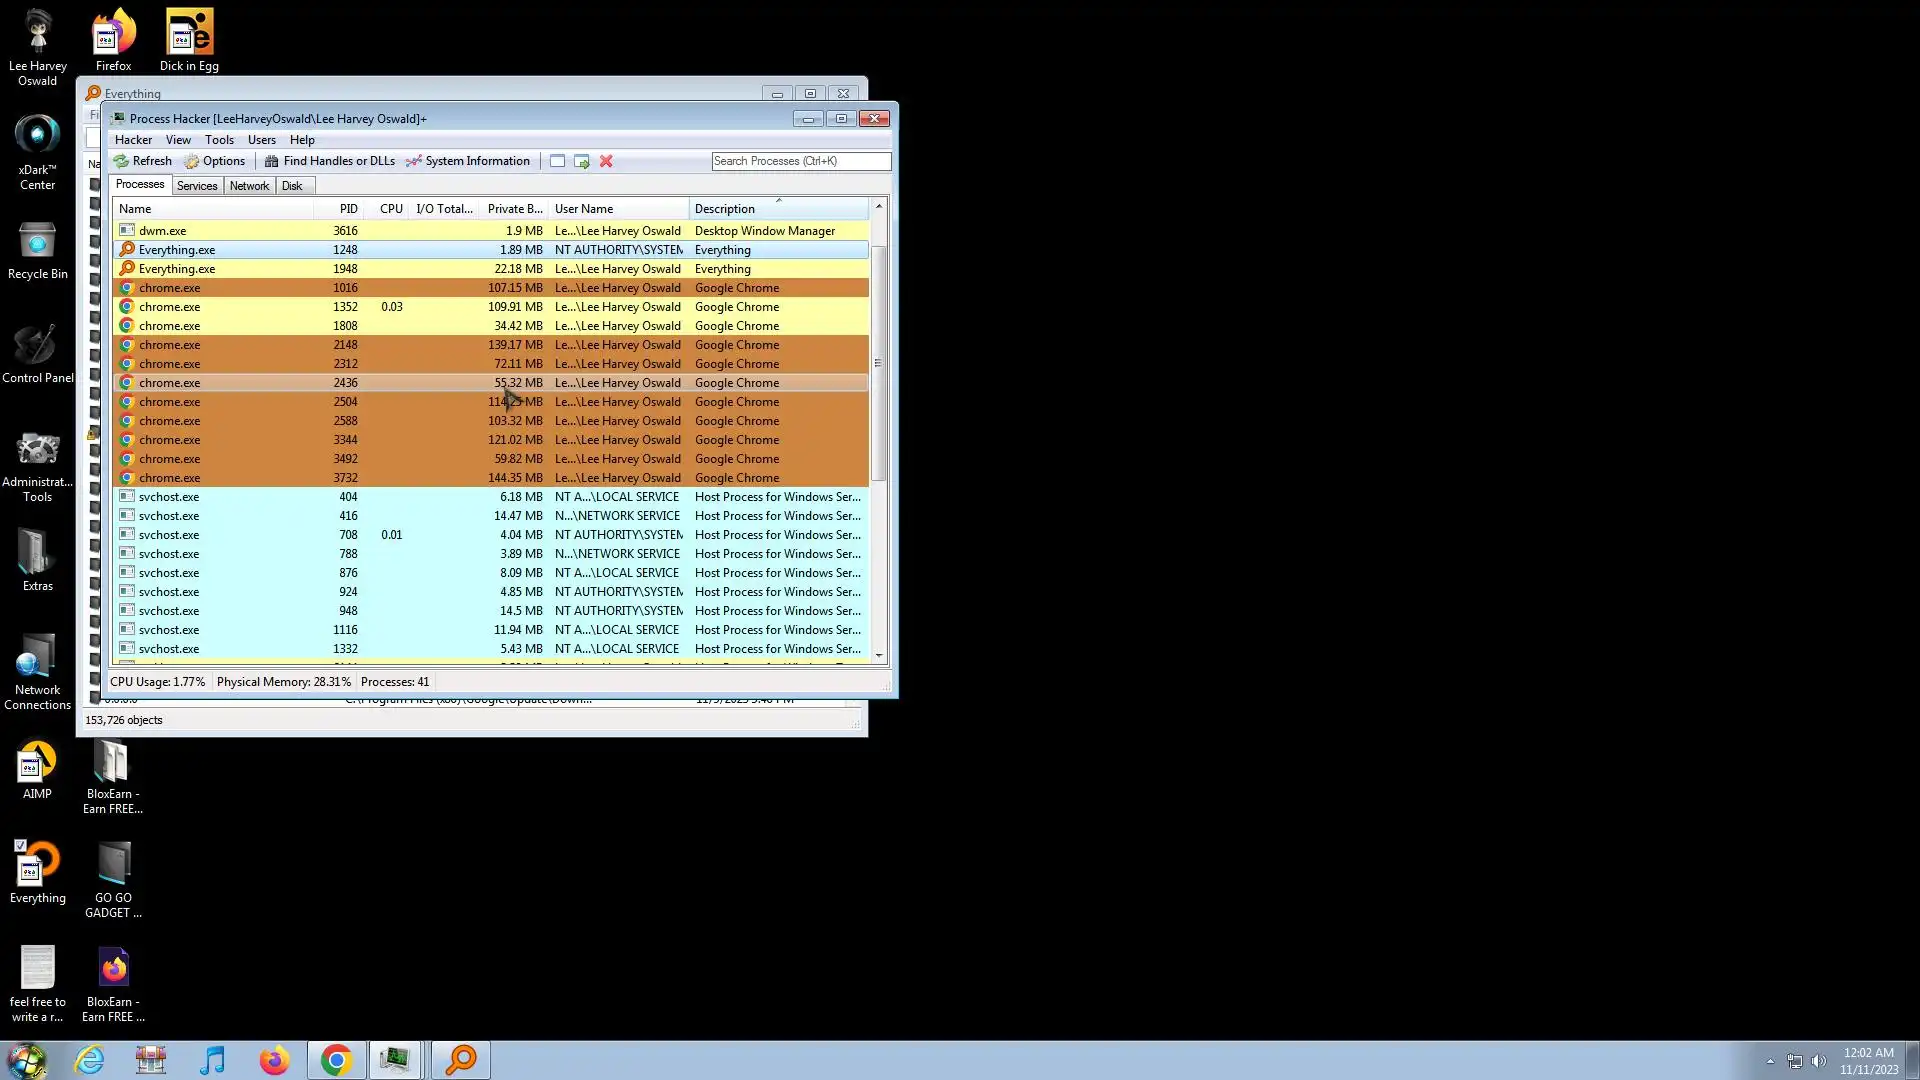Click the red X terminate icon
This screenshot has width=1920, height=1080.
[606, 161]
